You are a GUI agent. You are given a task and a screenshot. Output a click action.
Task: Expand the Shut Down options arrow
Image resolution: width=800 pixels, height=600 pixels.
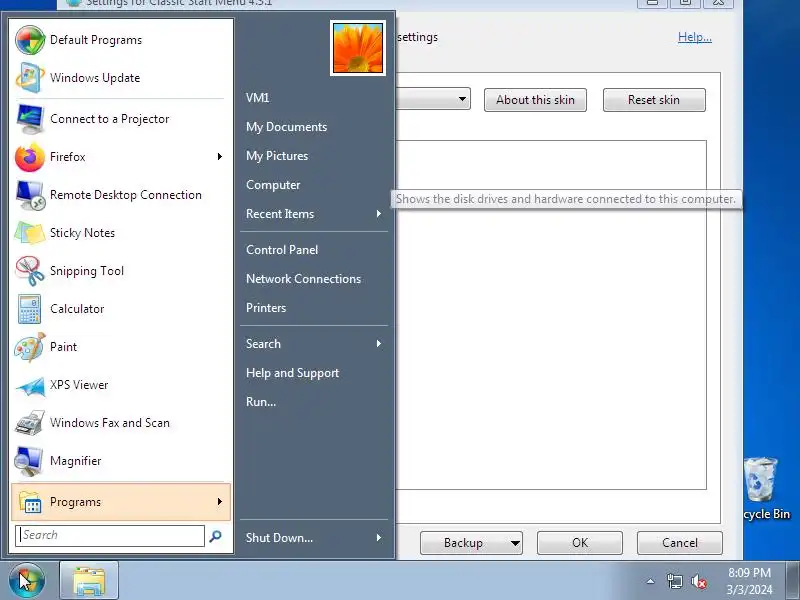click(x=379, y=538)
